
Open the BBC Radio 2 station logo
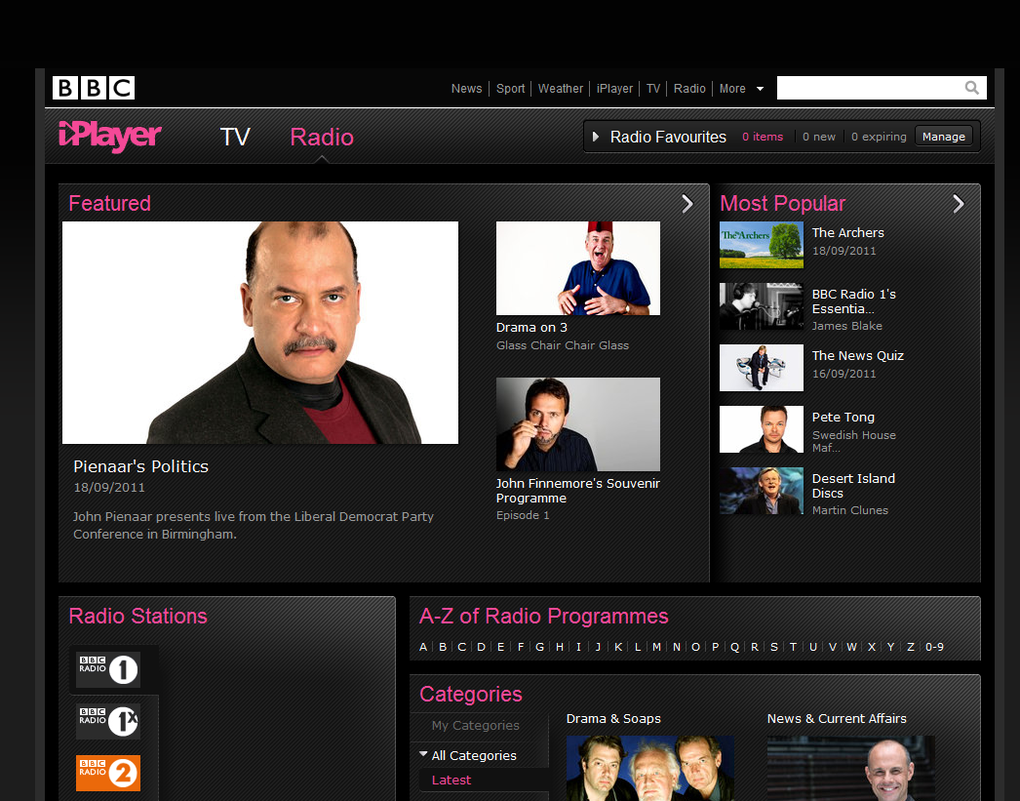pos(108,772)
